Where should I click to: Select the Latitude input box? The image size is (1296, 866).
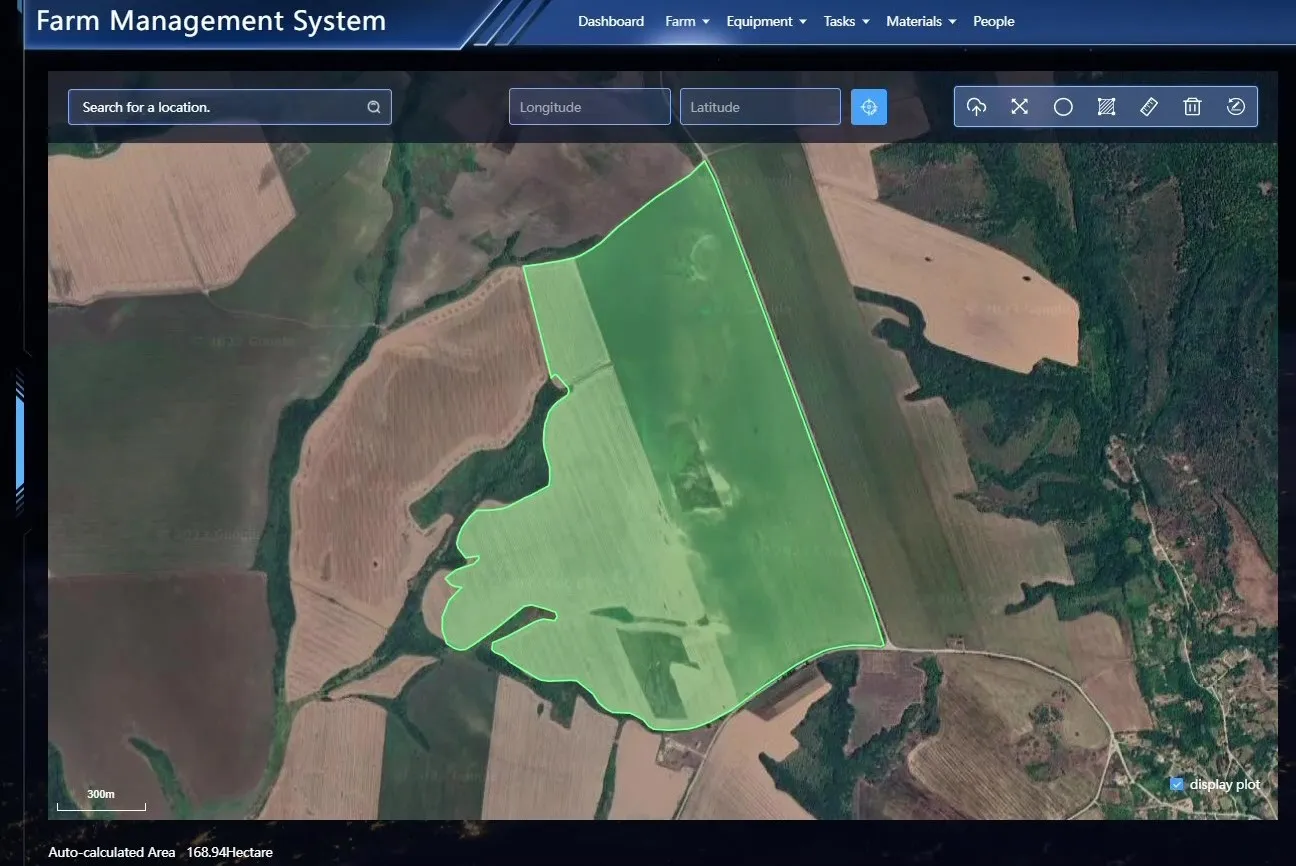click(x=760, y=107)
